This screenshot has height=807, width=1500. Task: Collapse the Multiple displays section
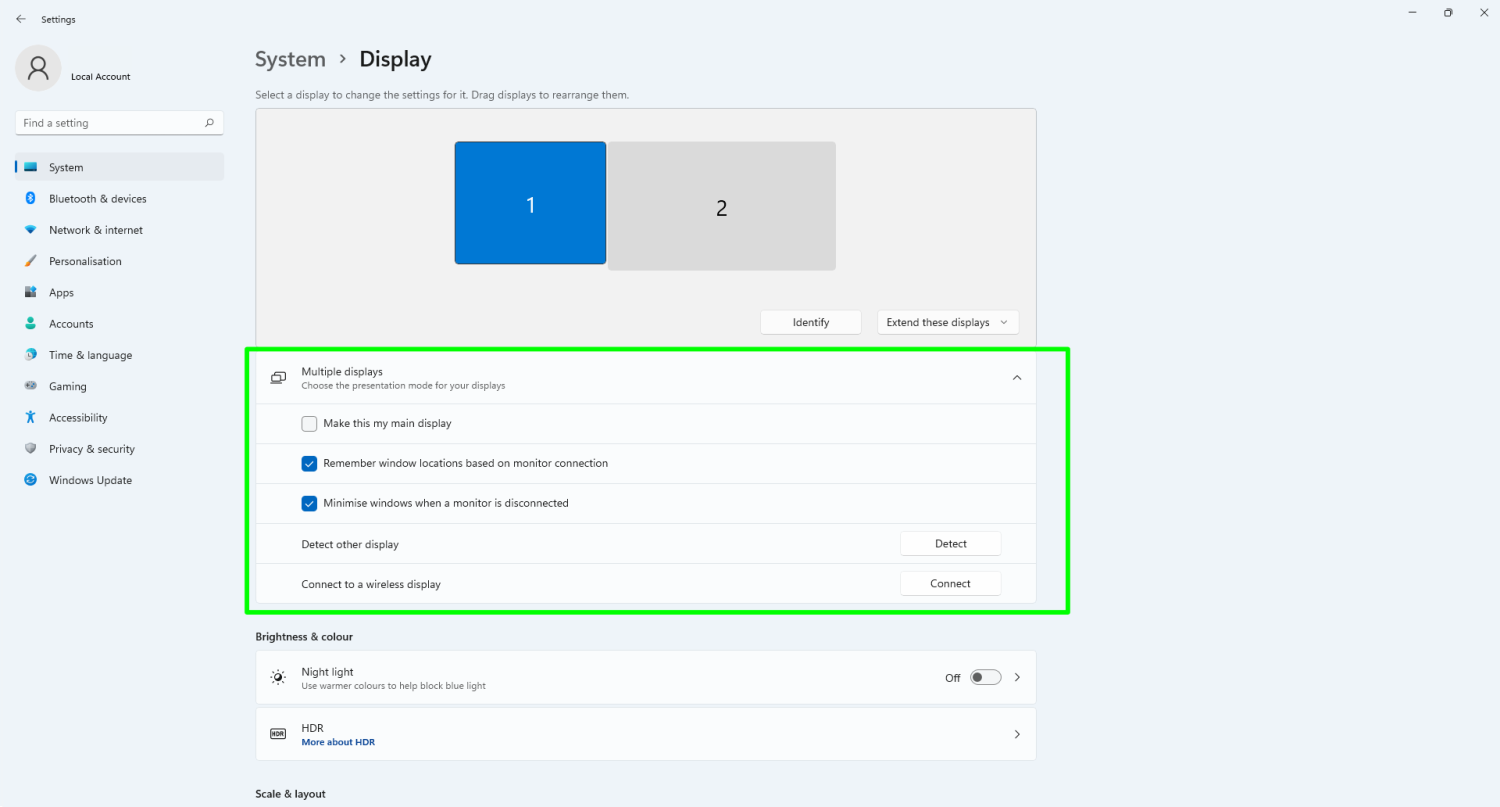1016,377
